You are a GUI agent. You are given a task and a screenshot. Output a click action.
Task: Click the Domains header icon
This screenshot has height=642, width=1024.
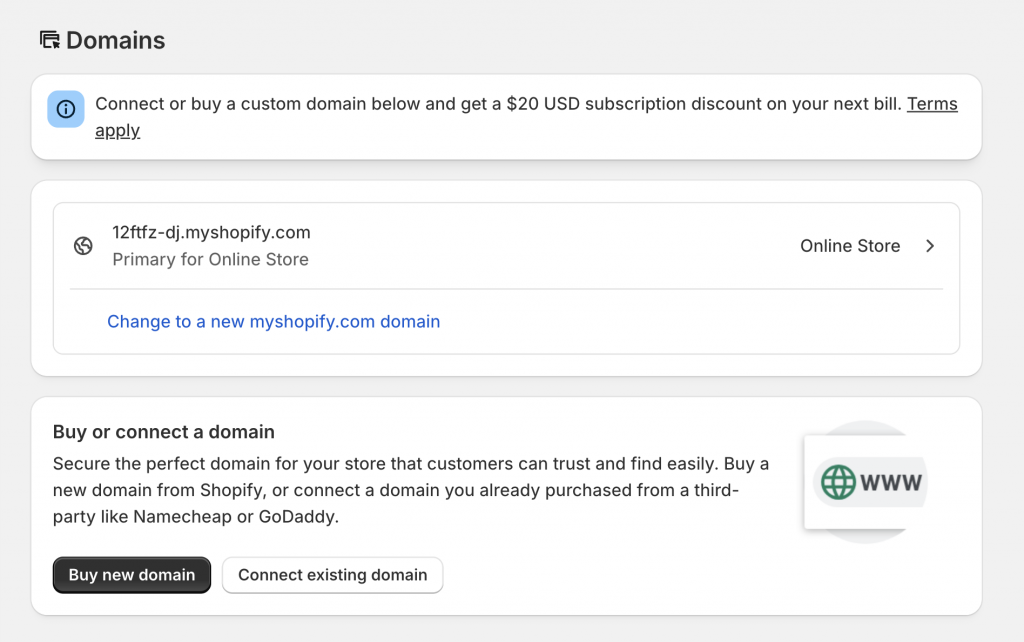point(49,40)
